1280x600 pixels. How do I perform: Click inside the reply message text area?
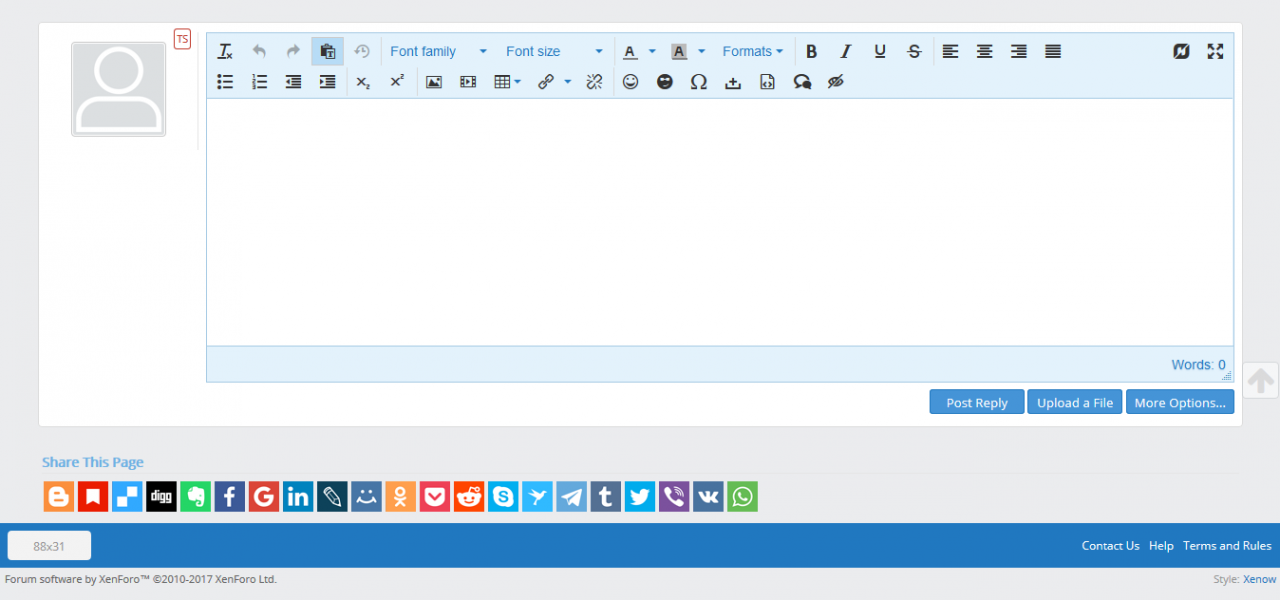(x=719, y=222)
